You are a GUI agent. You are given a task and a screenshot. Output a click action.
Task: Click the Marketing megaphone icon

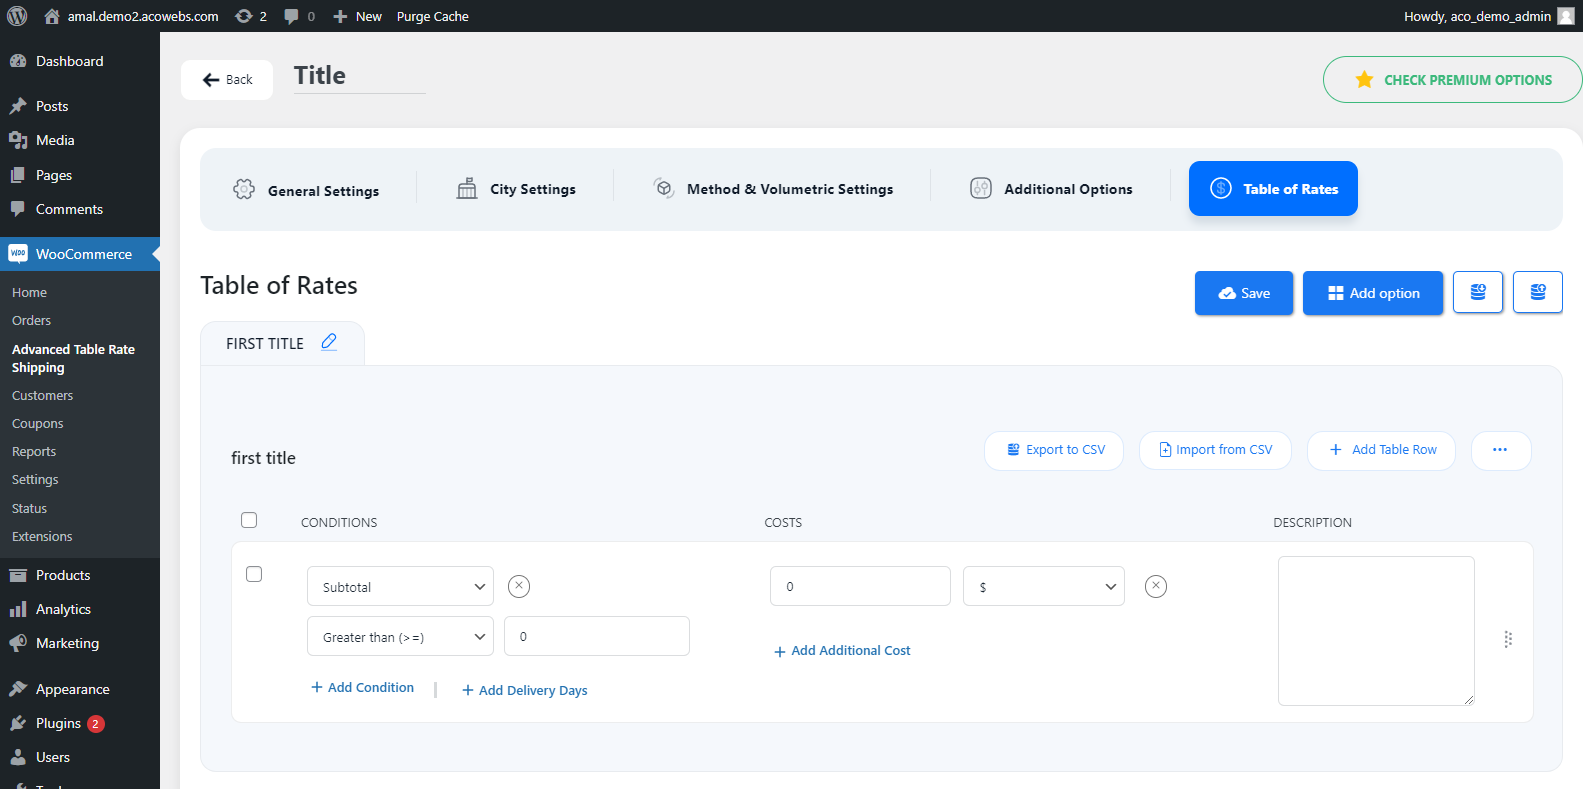(18, 643)
